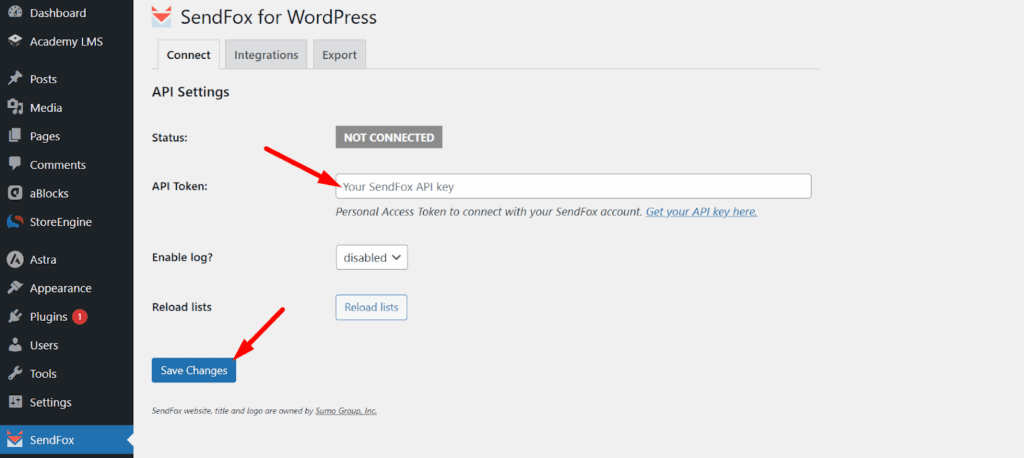1024x458 pixels.
Task: Click the Posts pushpin icon
Action: 15,79
